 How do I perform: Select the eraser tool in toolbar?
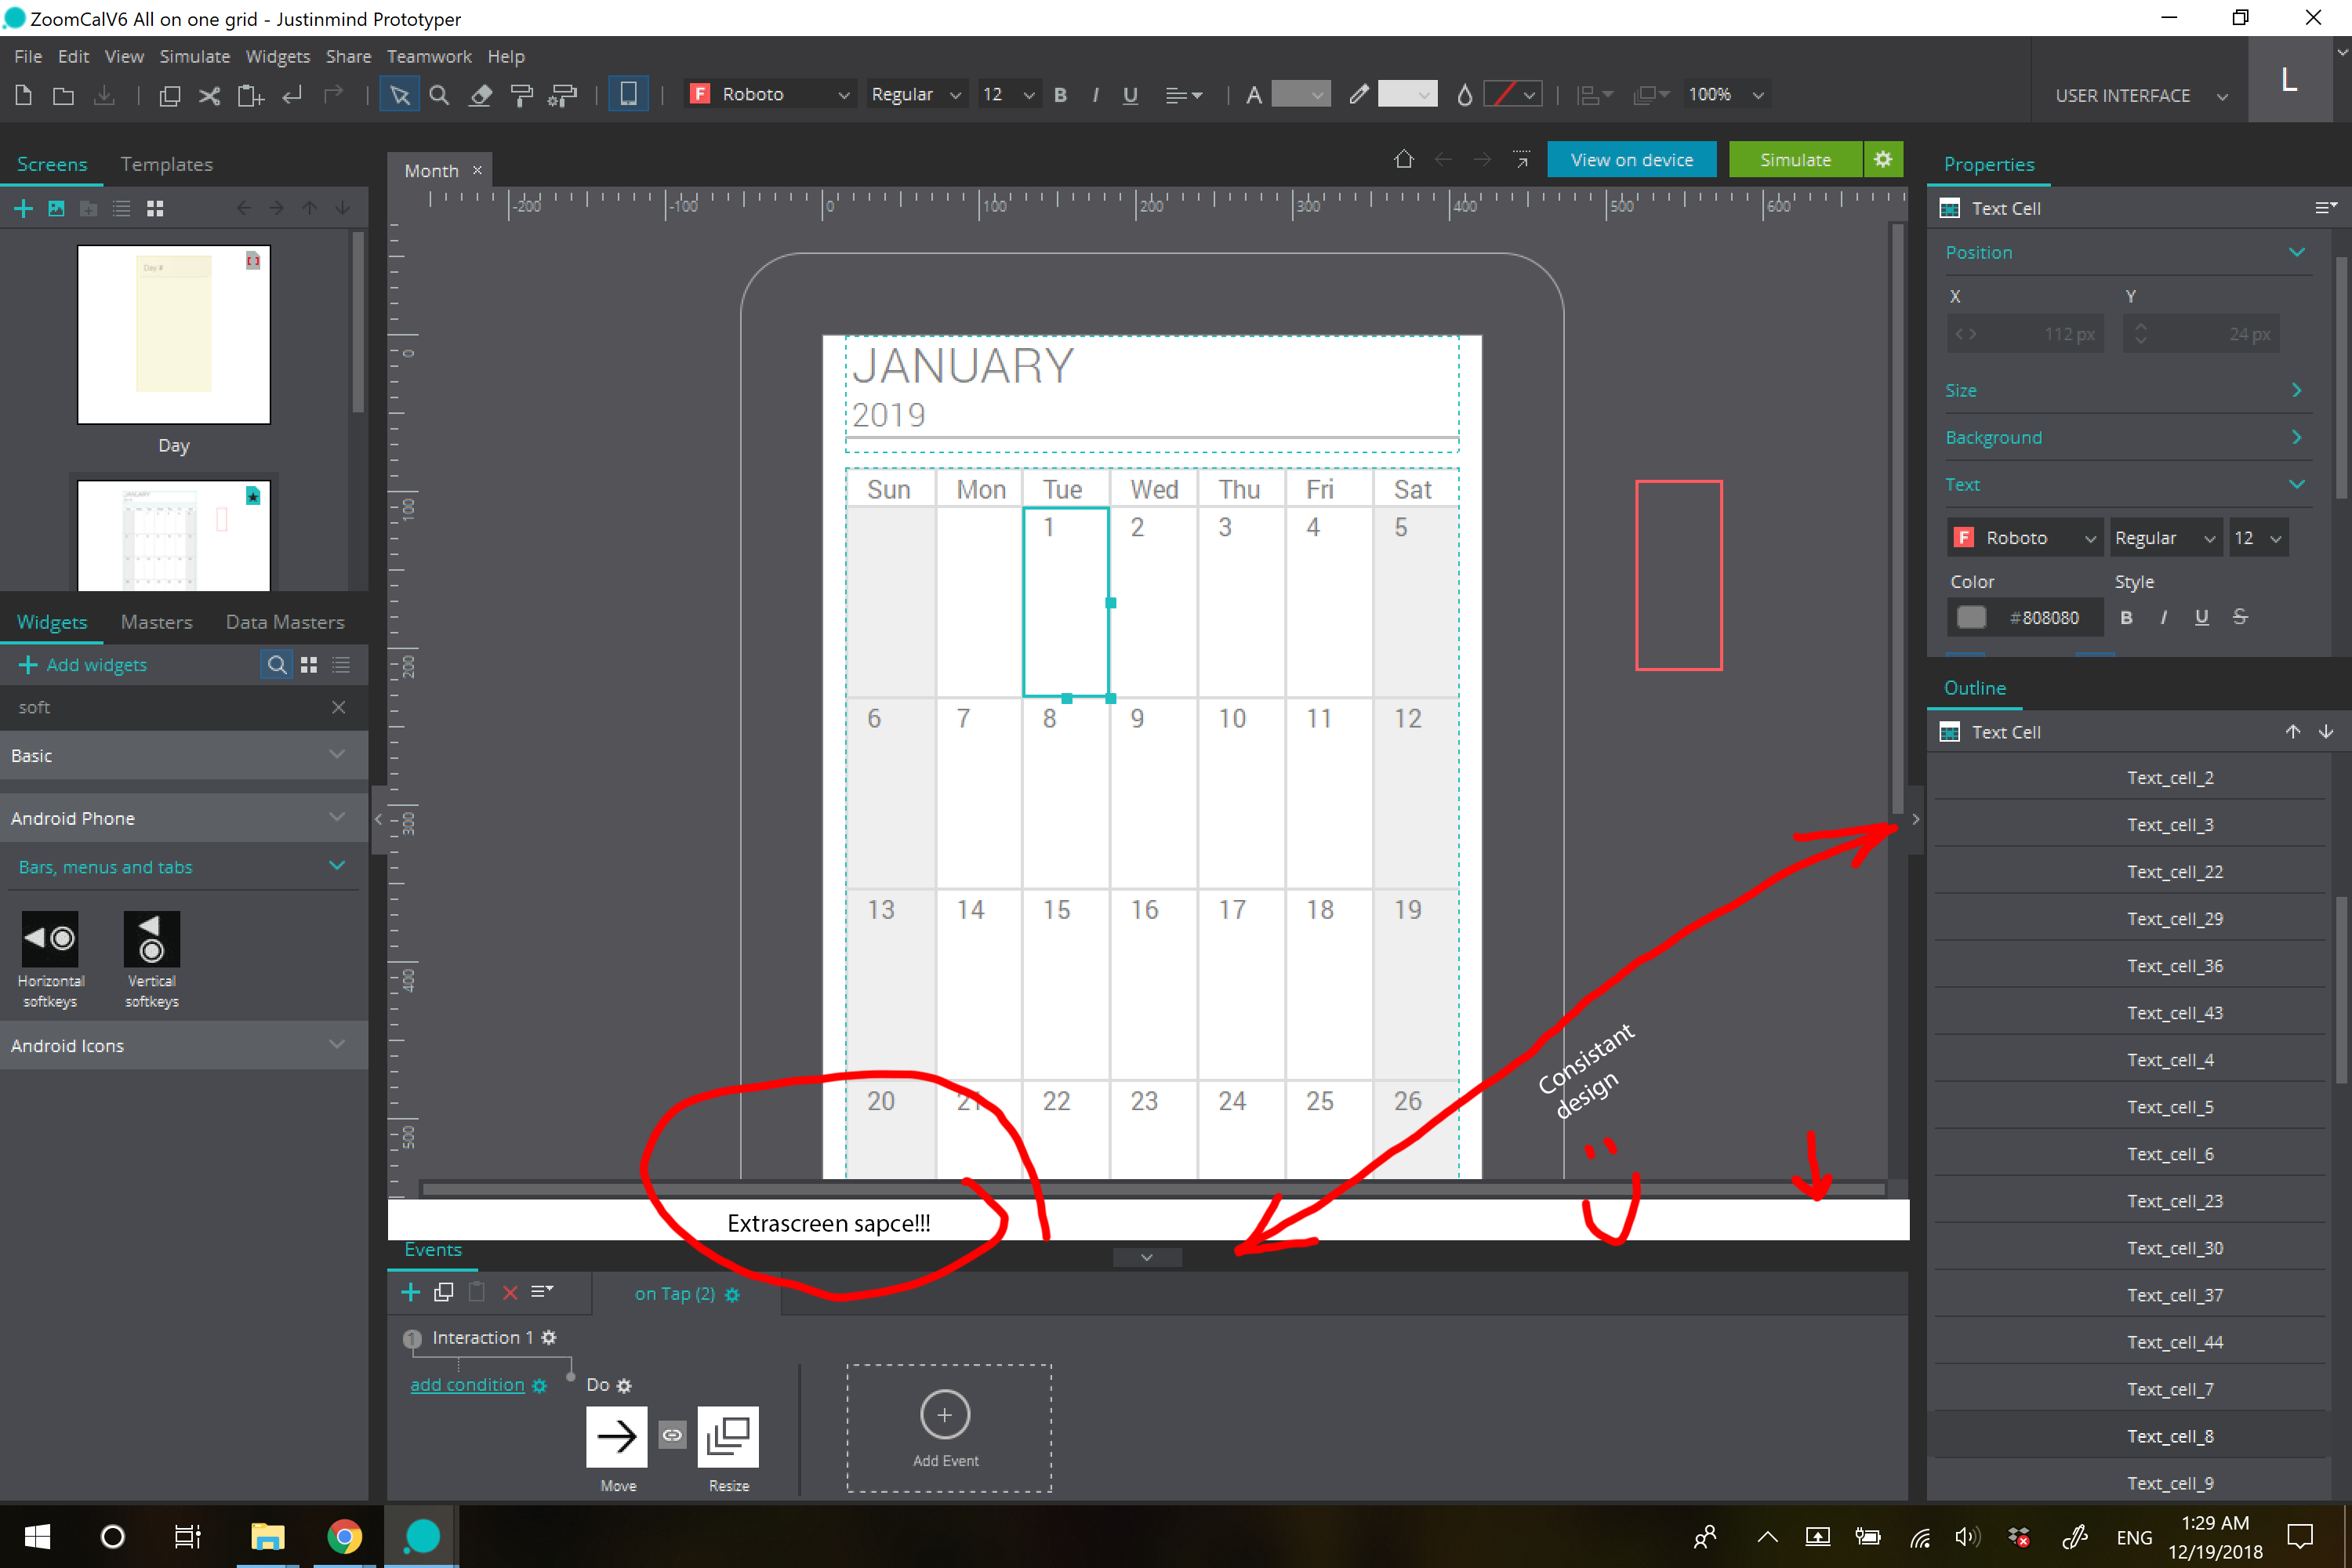click(481, 95)
